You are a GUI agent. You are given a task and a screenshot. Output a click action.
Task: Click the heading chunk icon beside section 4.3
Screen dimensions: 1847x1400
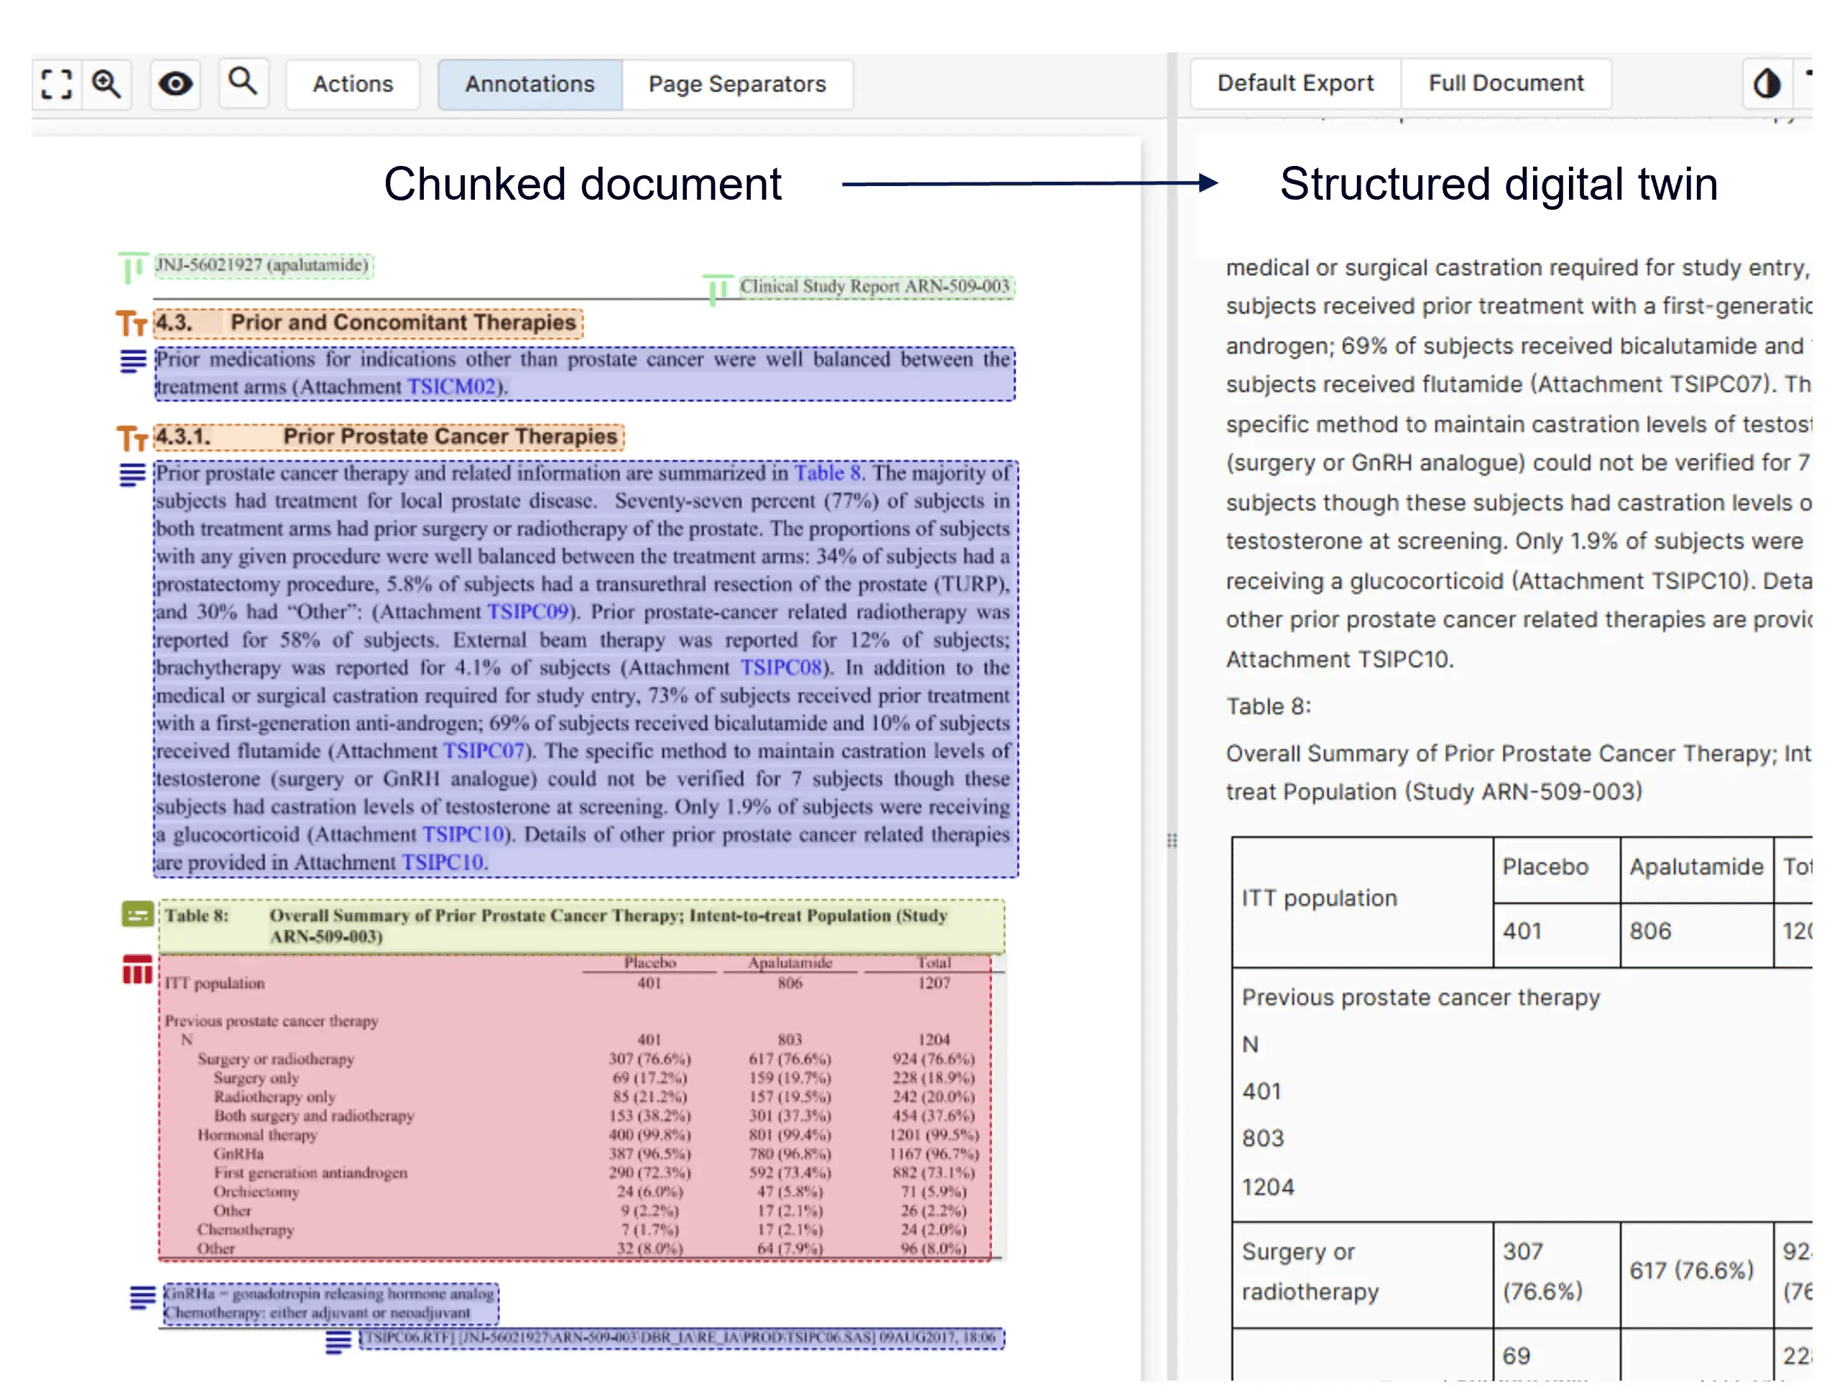(x=130, y=323)
